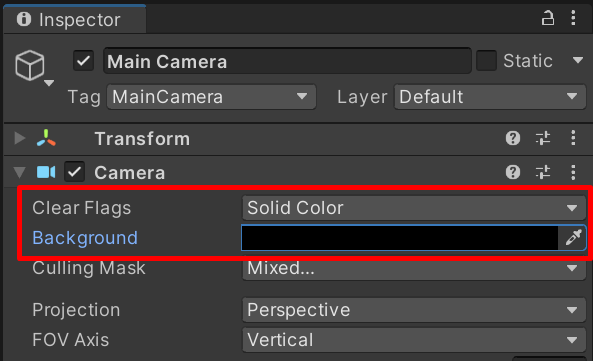Open the Tag MainCamera dropdown
This screenshot has height=361, width=593.
[x=211, y=97]
